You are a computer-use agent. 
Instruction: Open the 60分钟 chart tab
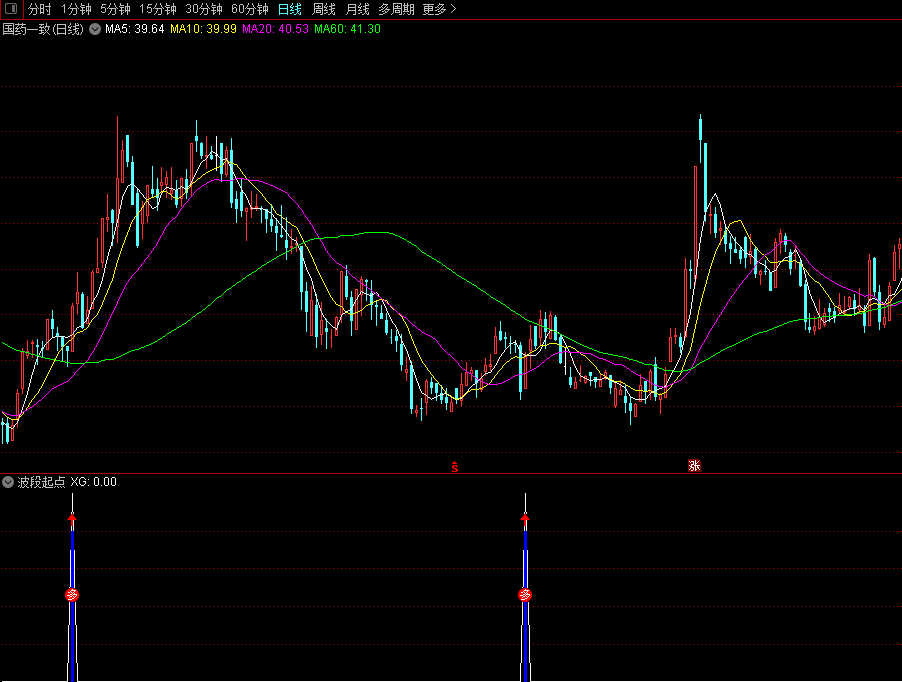pos(250,9)
